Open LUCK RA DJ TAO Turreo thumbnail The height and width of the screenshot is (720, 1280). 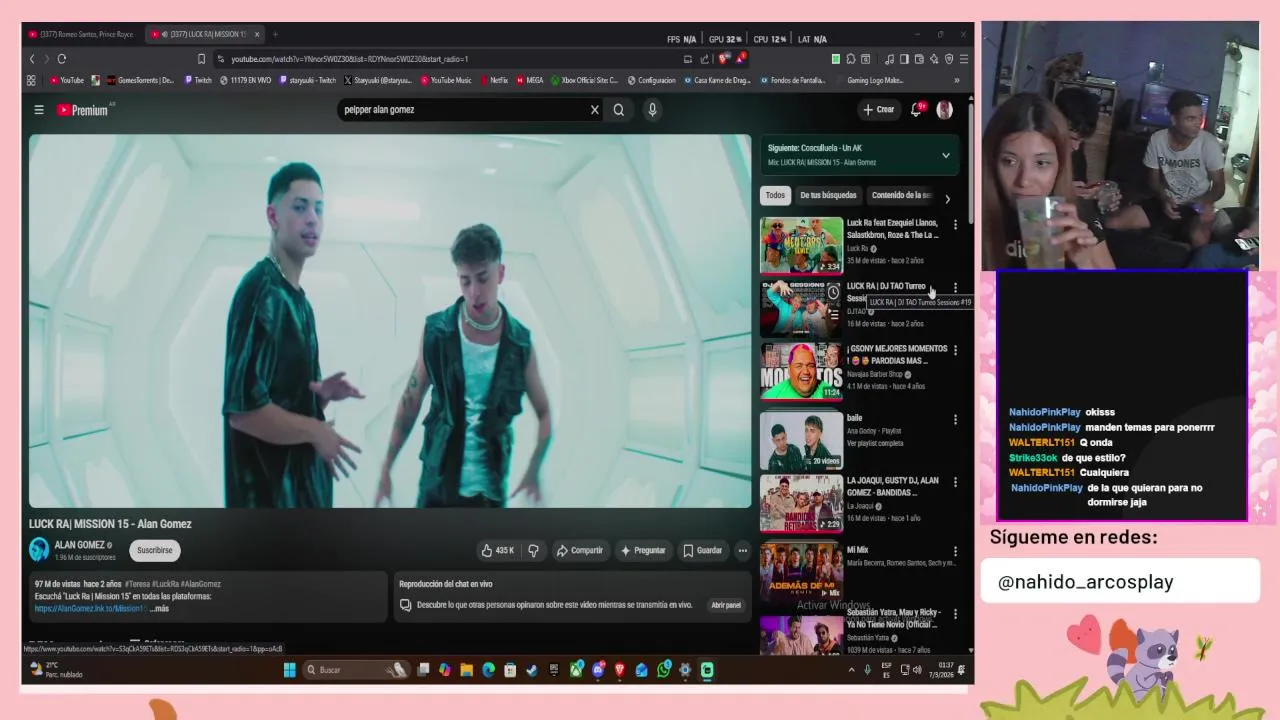point(801,307)
